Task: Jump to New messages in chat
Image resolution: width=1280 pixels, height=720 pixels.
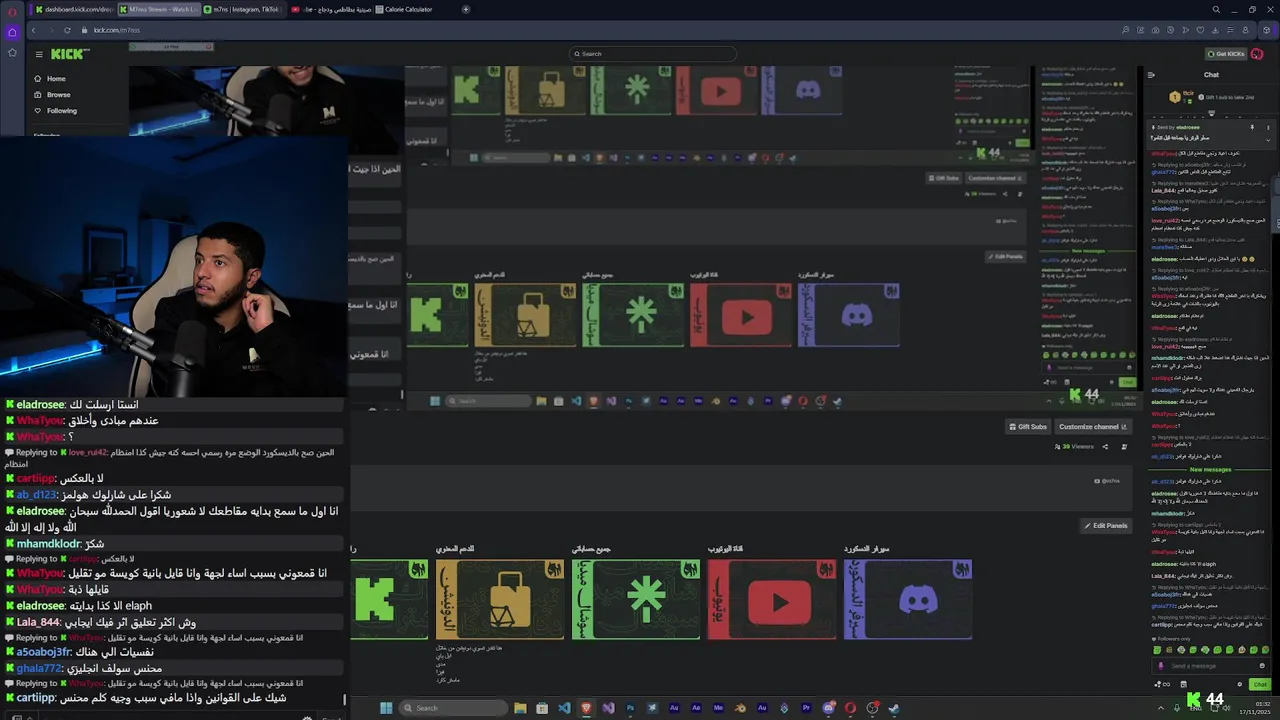Action: tap(1210, 470)
